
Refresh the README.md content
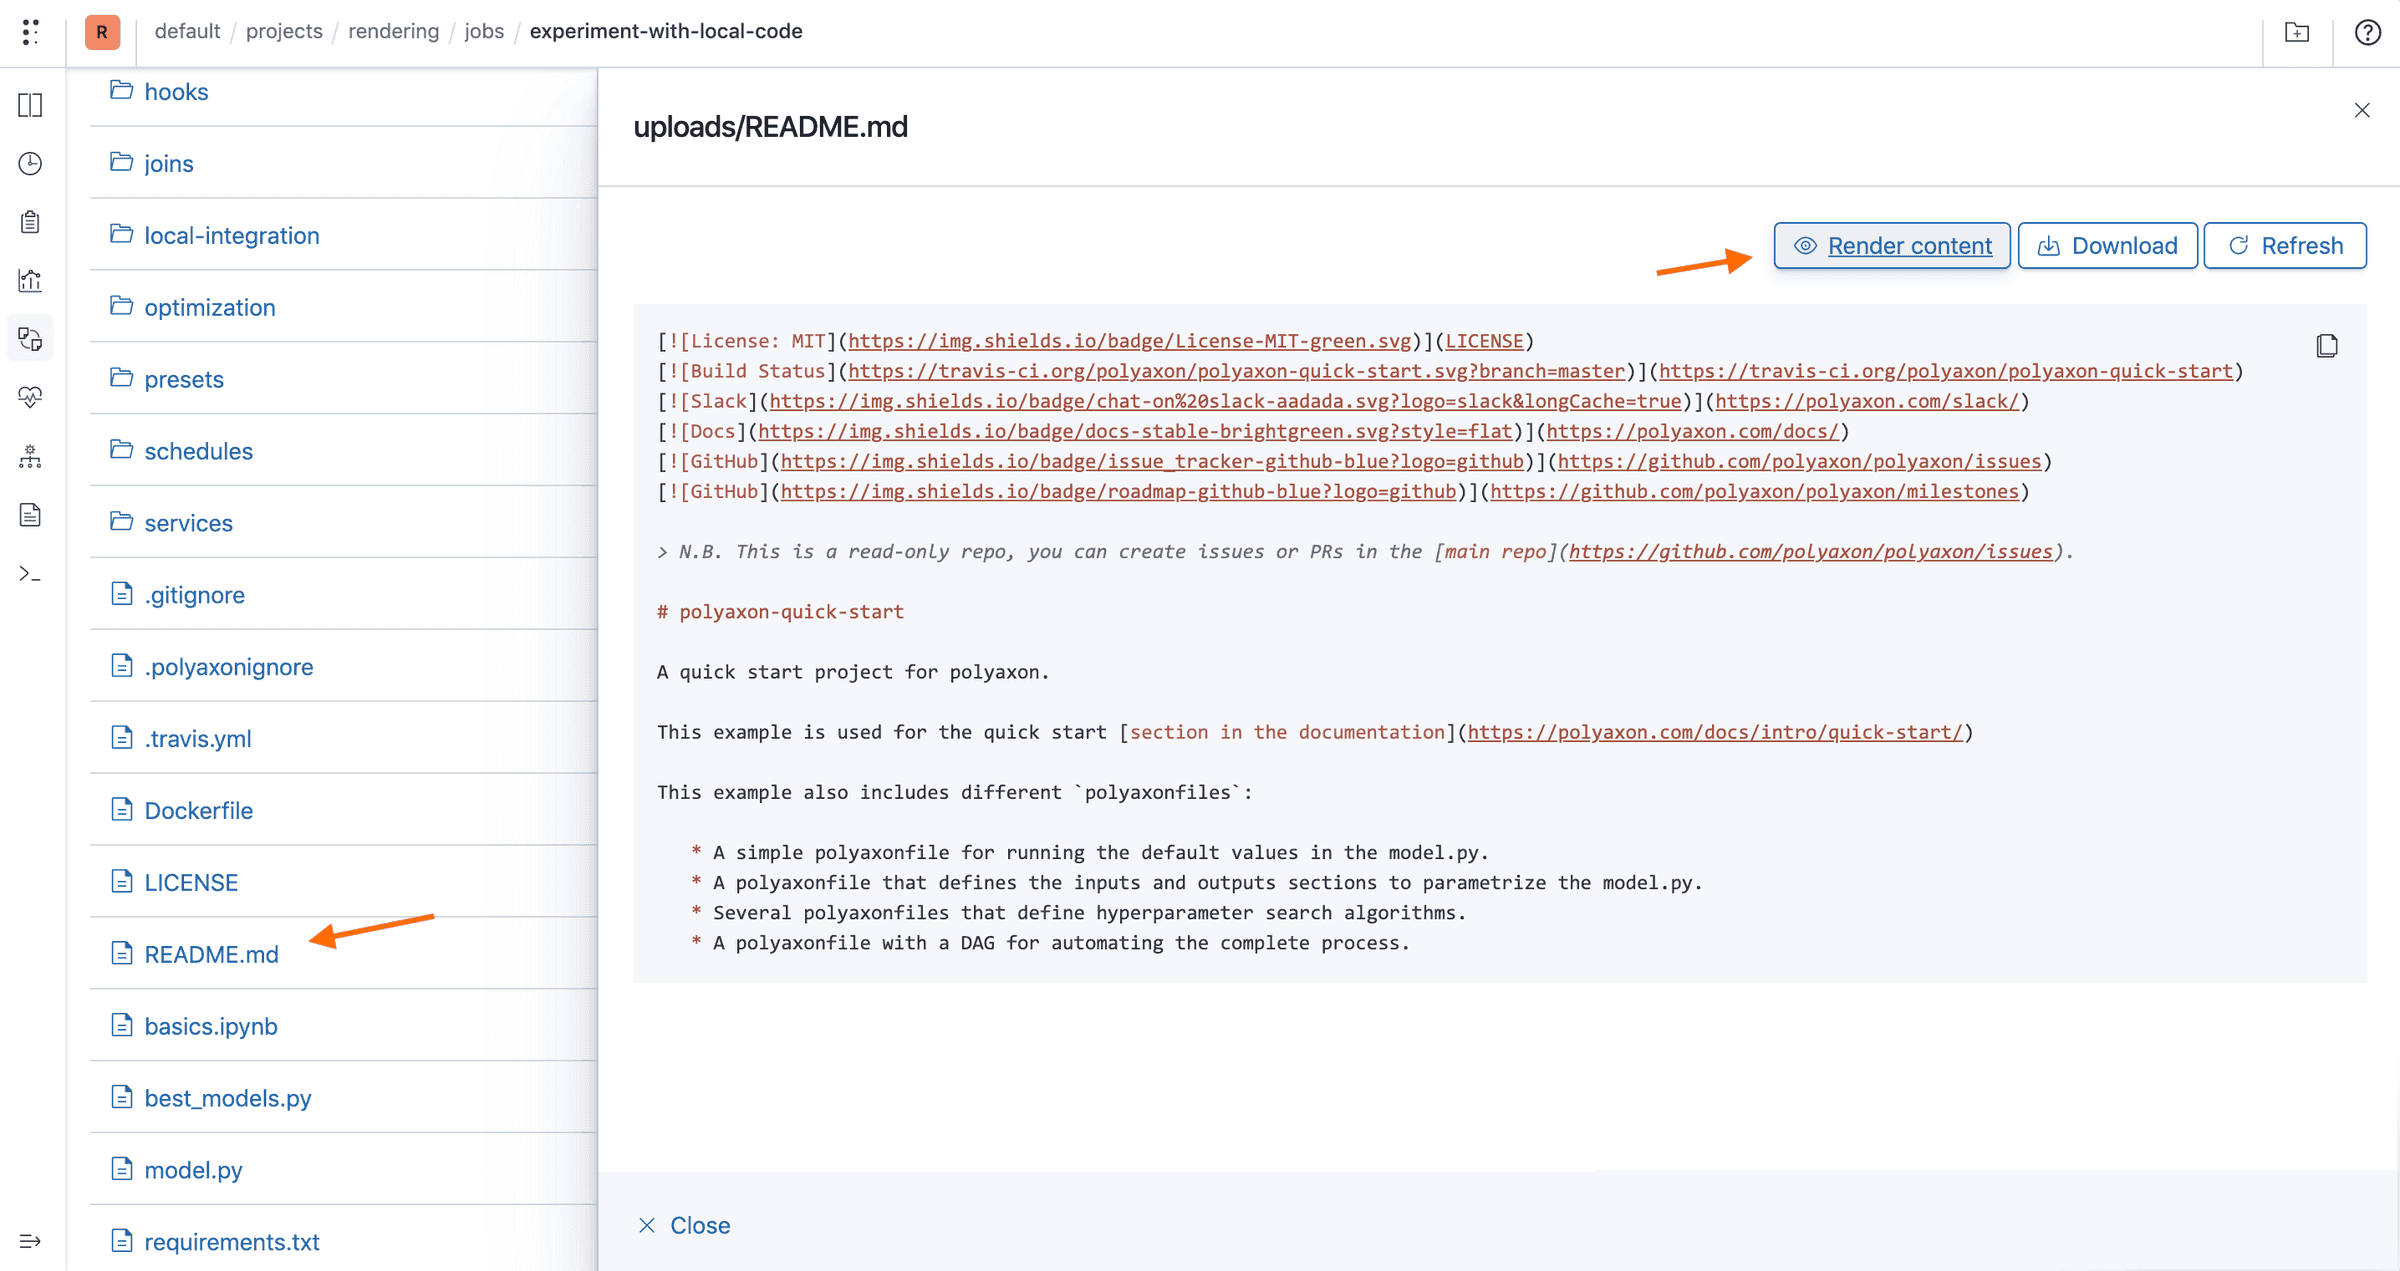(2285, 245)
